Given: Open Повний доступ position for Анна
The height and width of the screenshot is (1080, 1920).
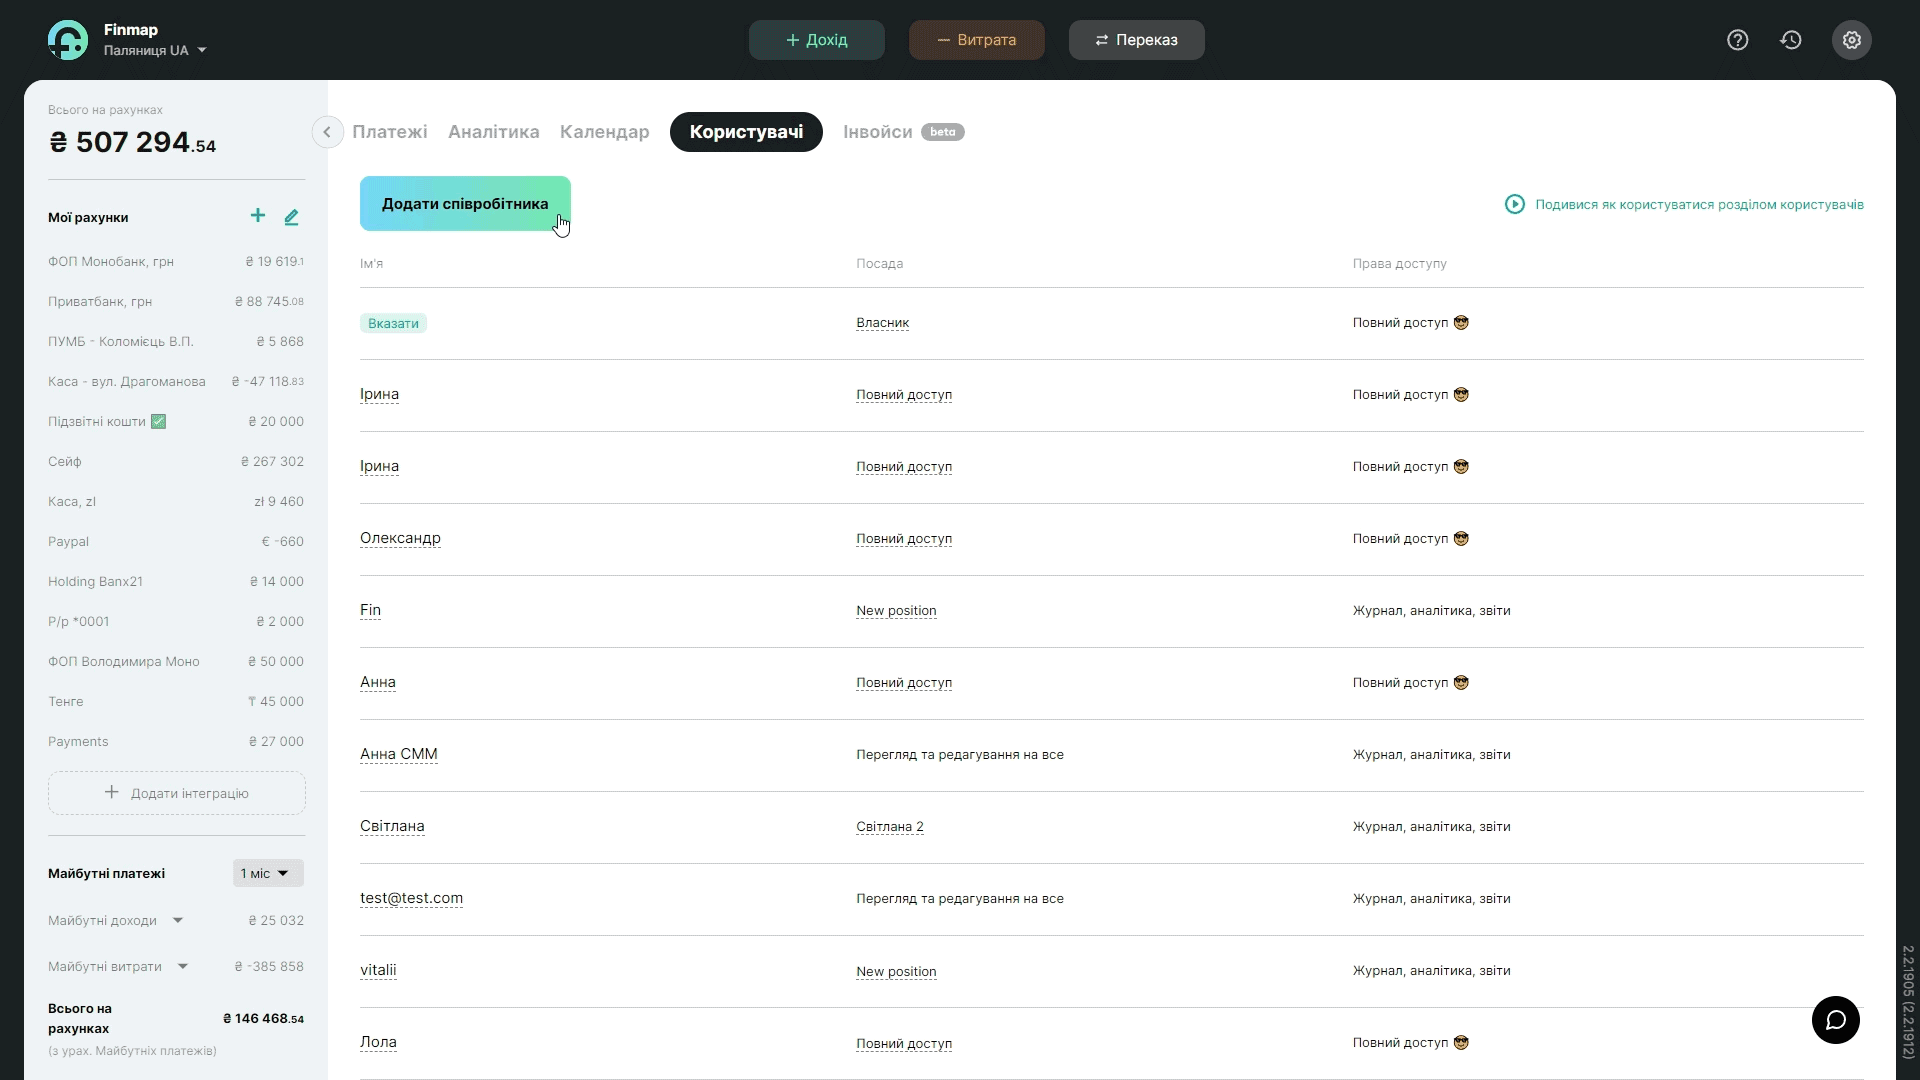Looking at the screenshot, I should pos(904,683).
